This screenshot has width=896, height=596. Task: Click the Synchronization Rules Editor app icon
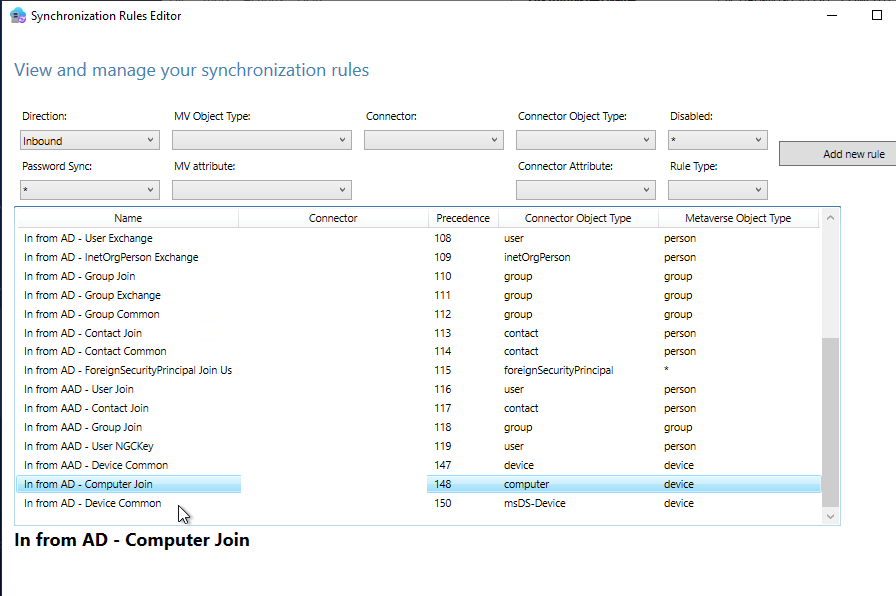tap(16, 15)
